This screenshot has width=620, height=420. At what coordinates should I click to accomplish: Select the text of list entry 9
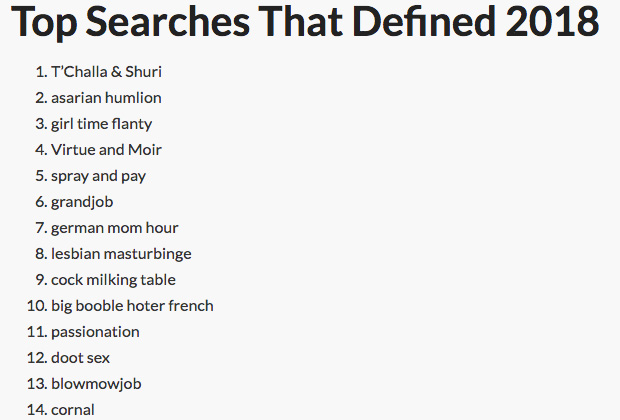pos(113,280)
